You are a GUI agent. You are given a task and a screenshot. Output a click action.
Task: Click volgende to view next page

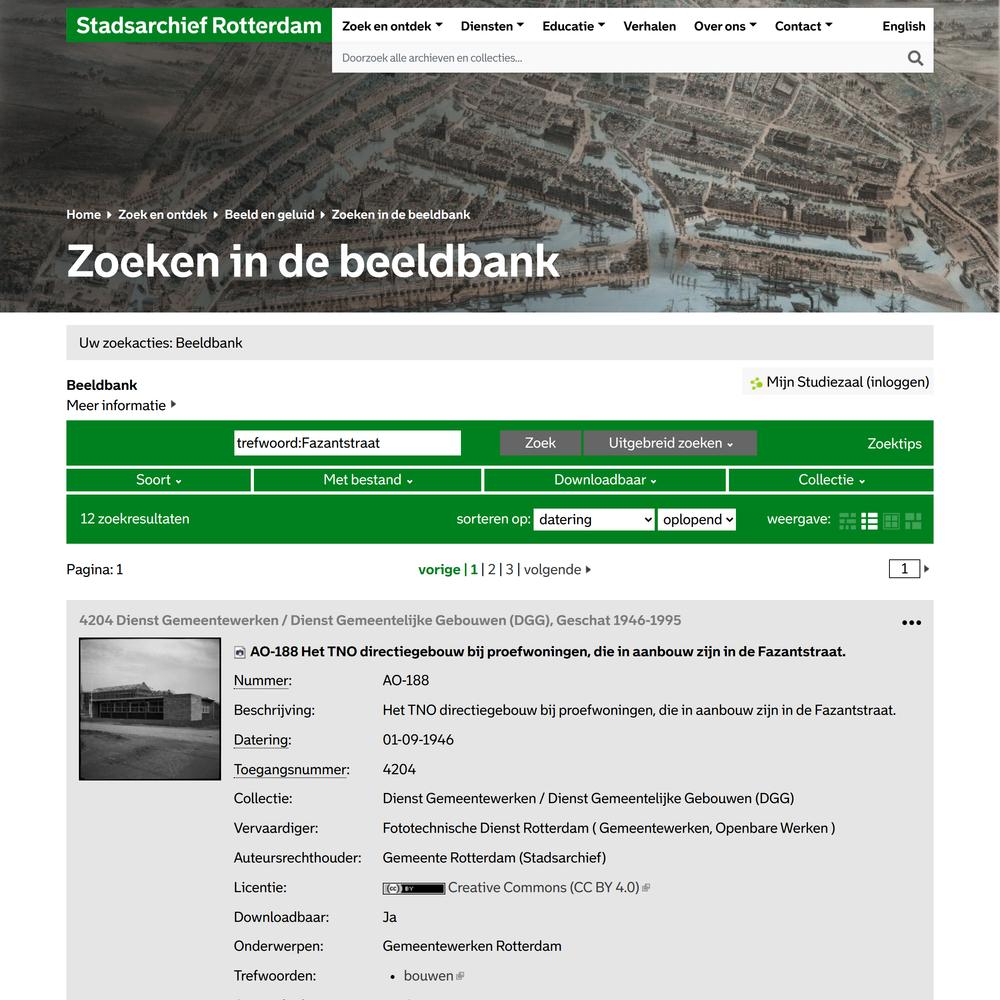point(557,569)
